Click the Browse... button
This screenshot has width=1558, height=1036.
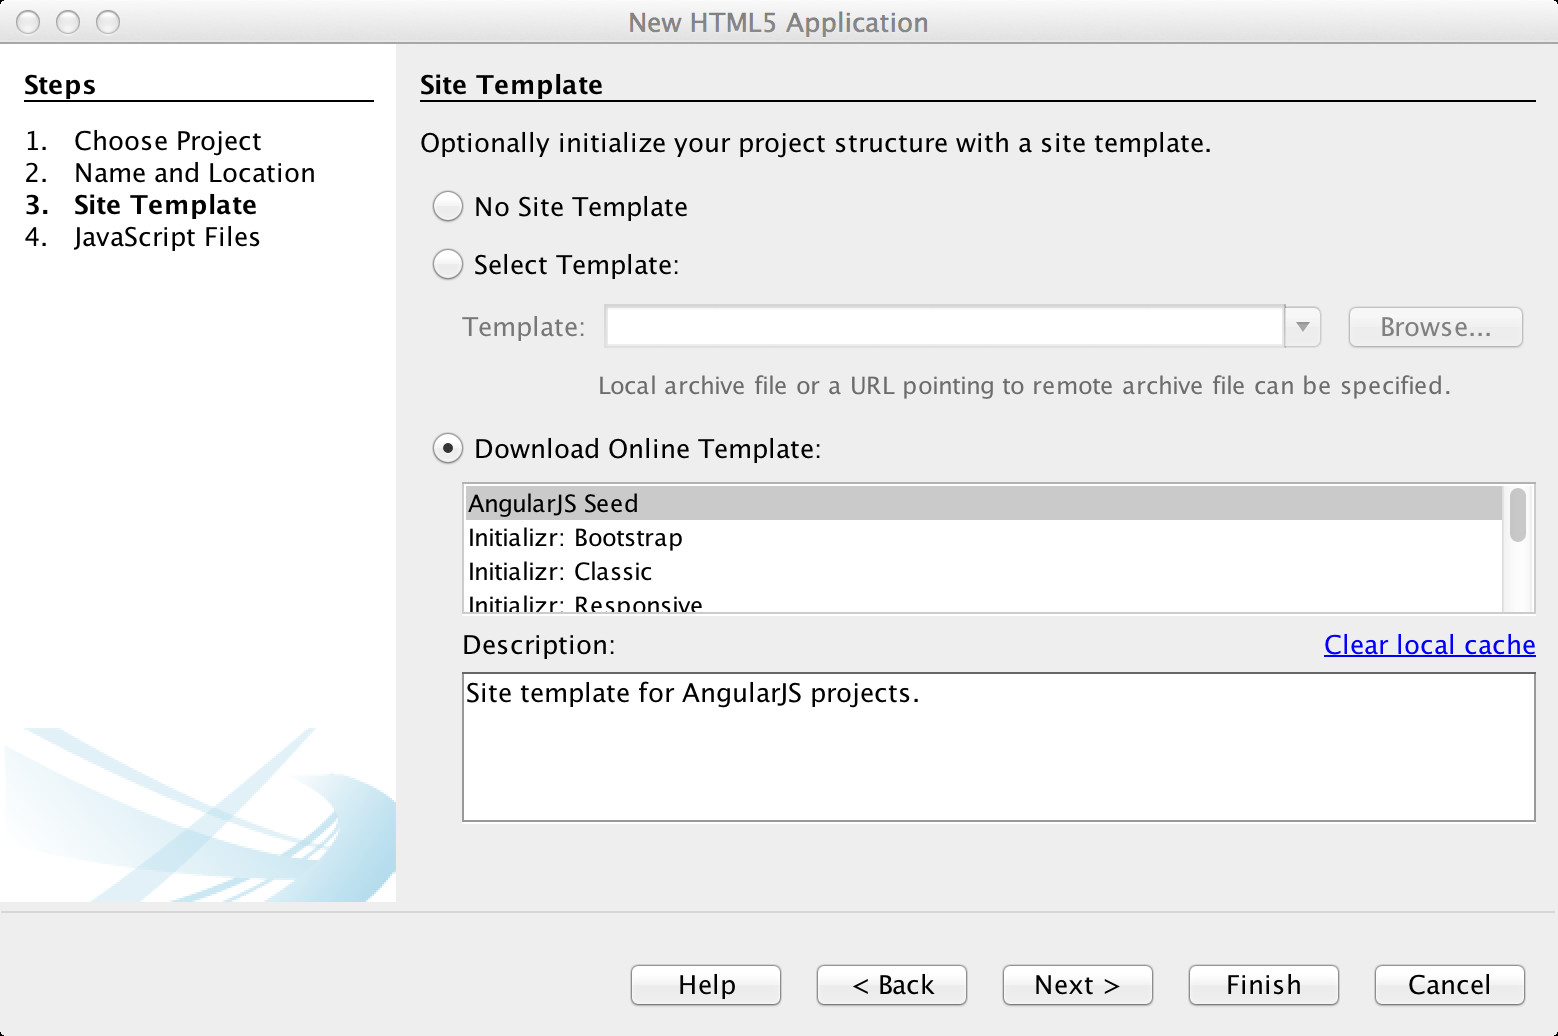[x=1435, y=327]
